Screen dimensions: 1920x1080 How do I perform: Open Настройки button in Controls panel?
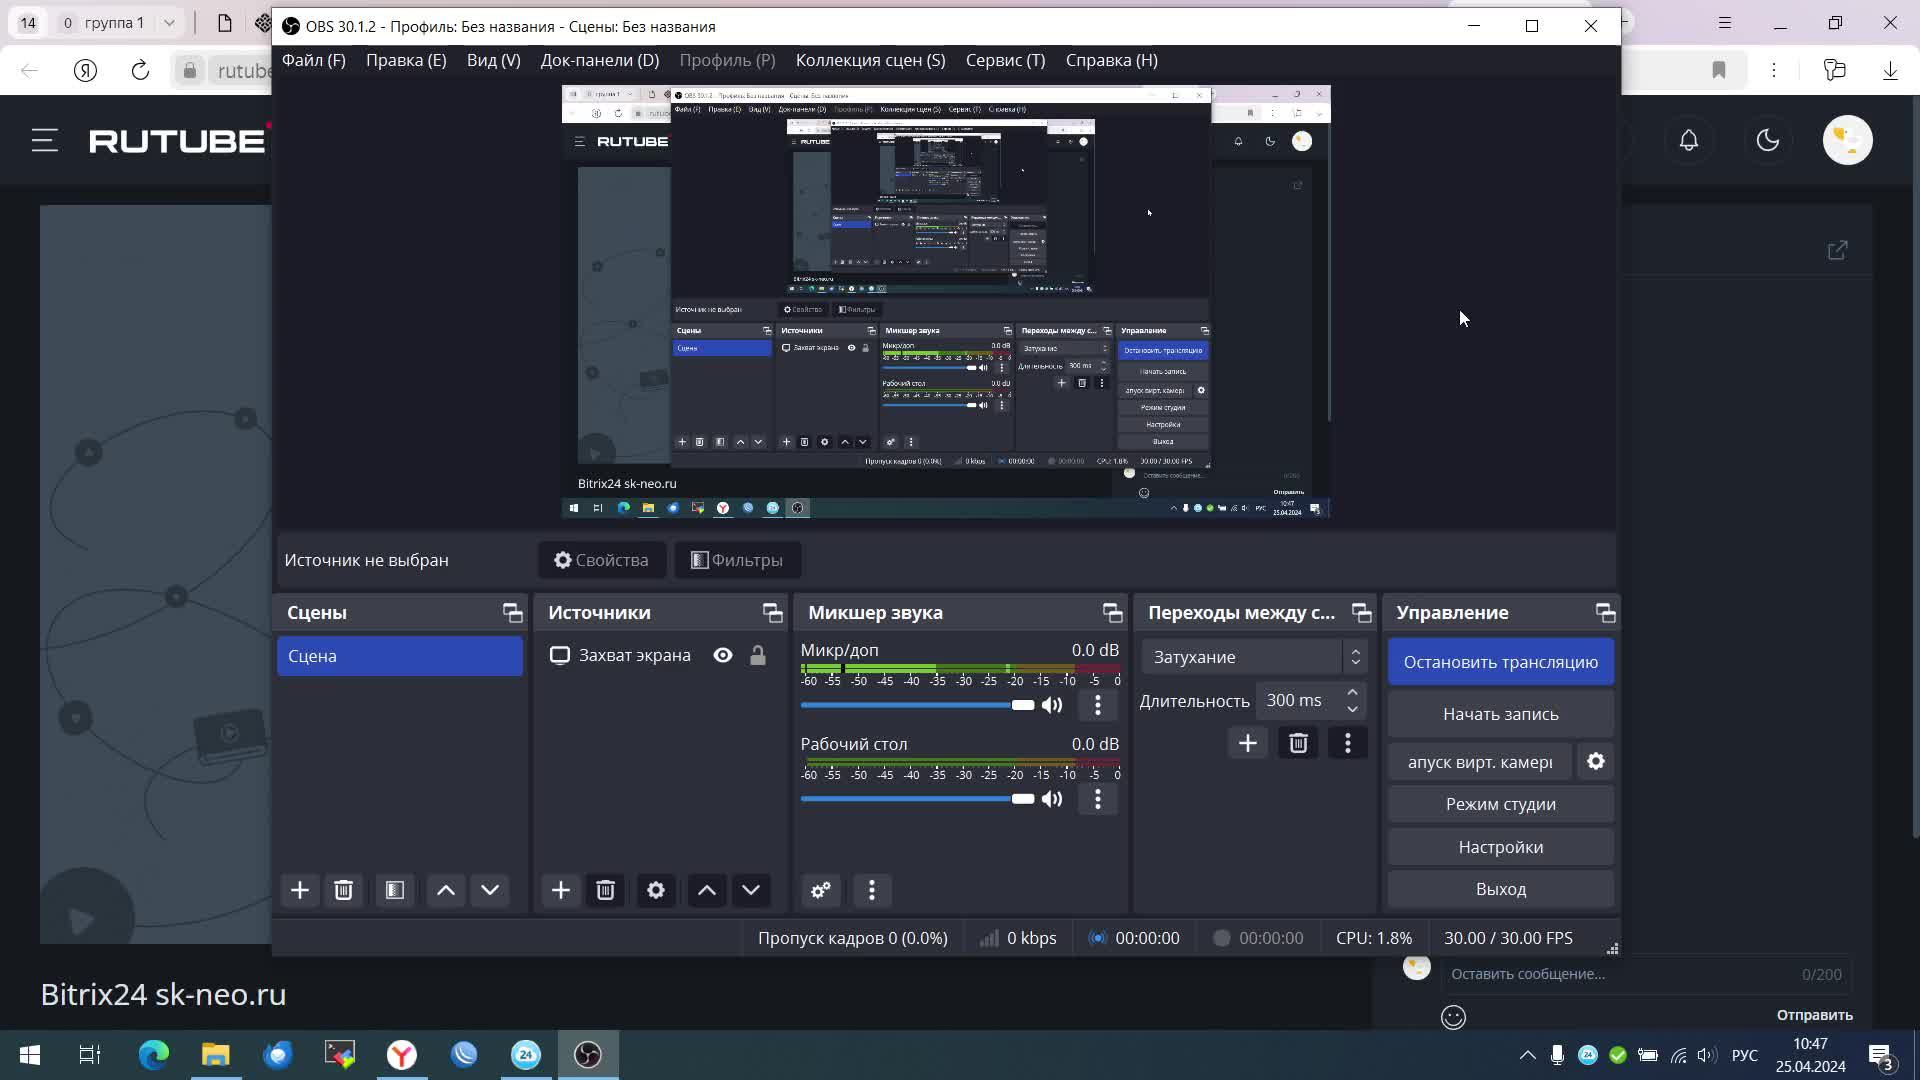click(x=1500, y=847)
